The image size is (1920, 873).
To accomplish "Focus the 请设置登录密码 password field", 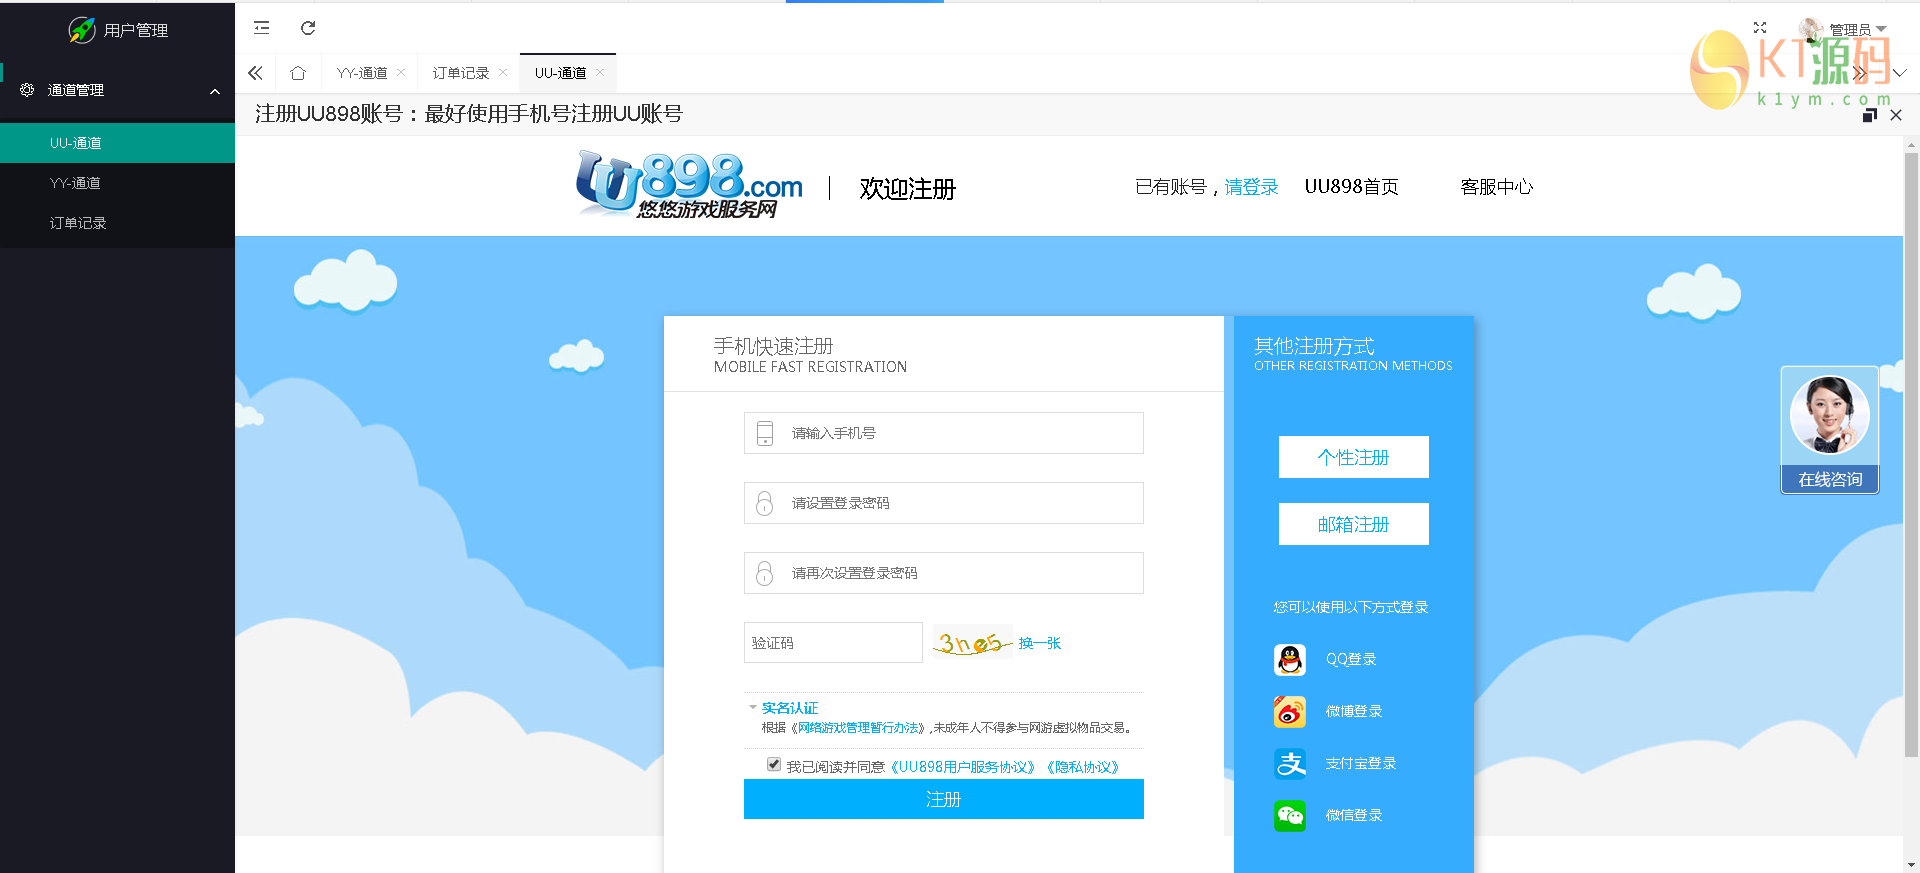I will coord(944,503).
